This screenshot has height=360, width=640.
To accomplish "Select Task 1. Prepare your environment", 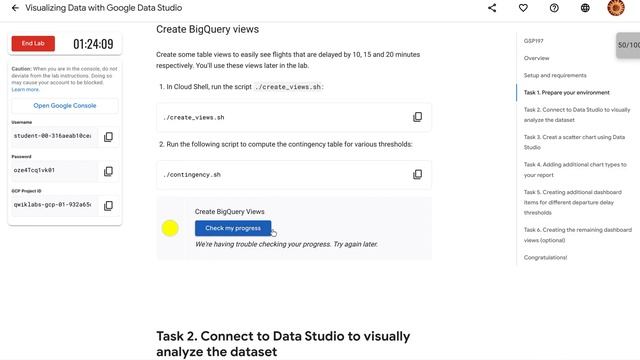I will [567, 93].
